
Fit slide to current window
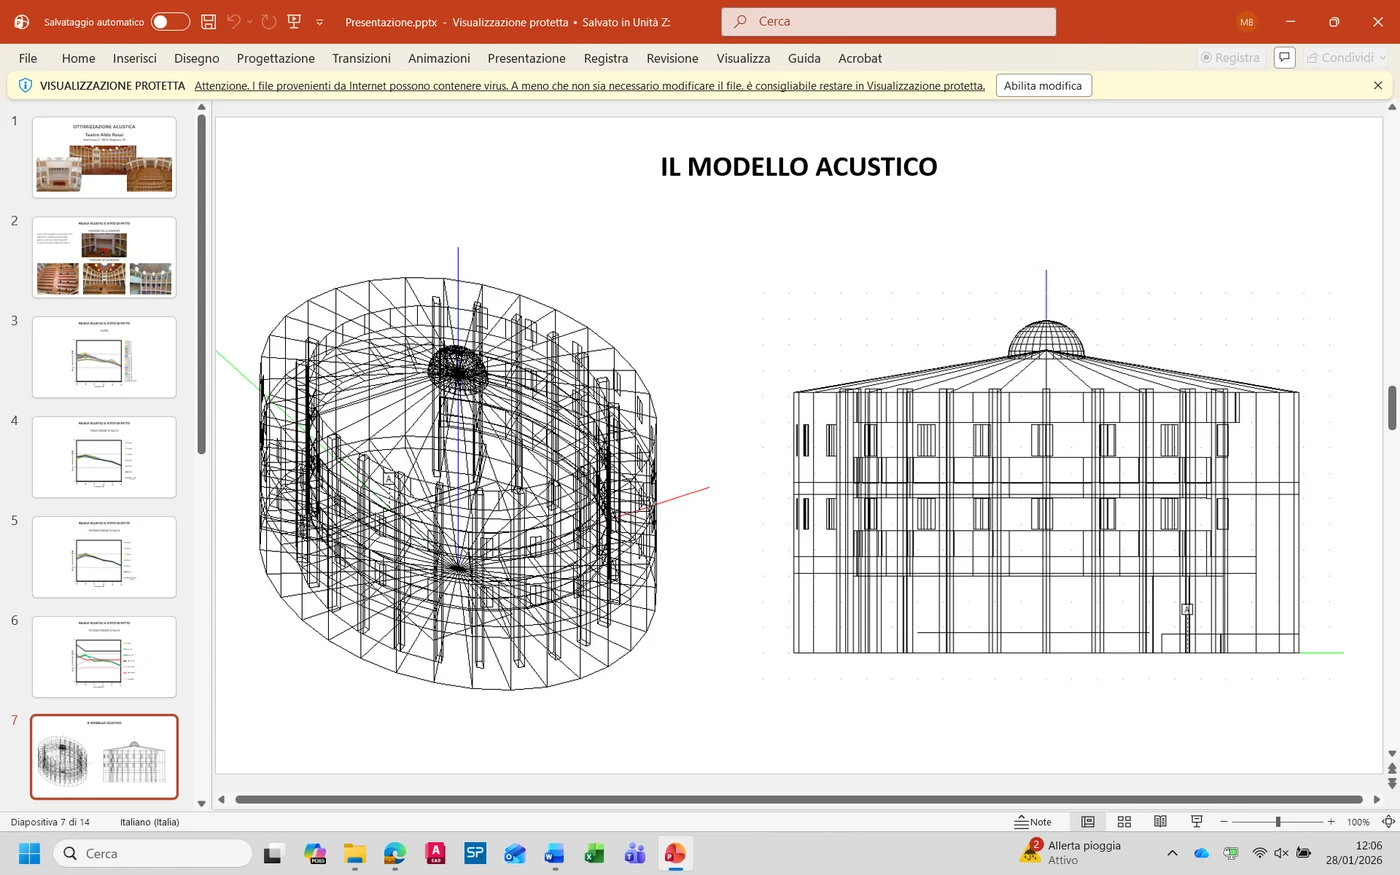click(1388, 822)
